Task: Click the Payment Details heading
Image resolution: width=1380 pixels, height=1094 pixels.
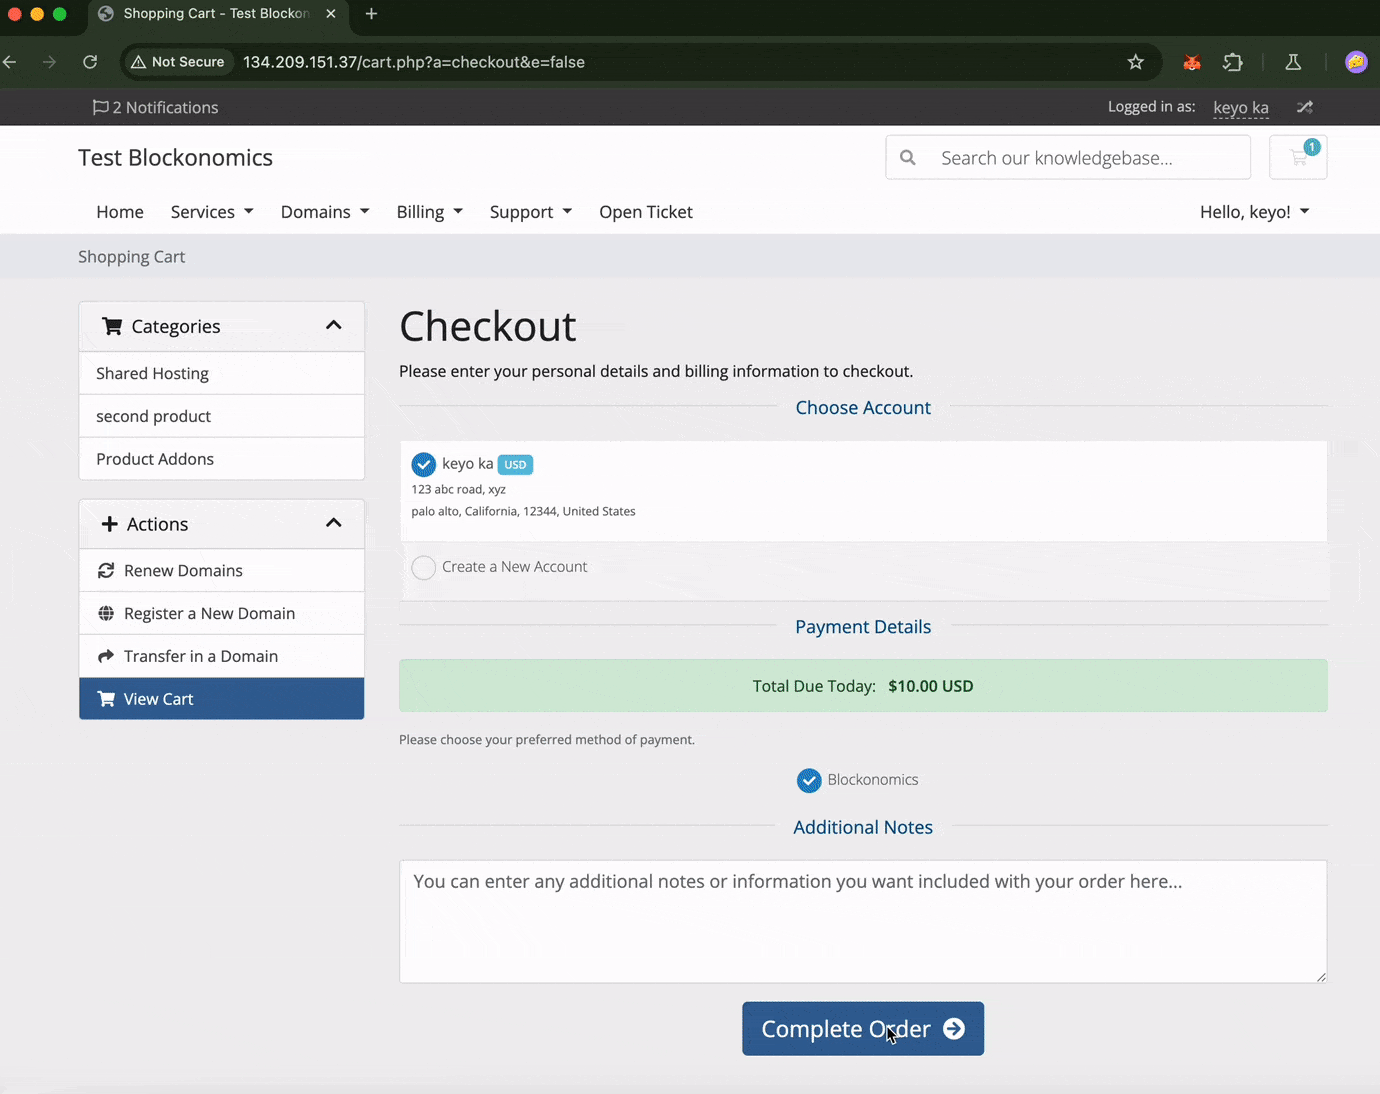Action: (x=863, y=627)
